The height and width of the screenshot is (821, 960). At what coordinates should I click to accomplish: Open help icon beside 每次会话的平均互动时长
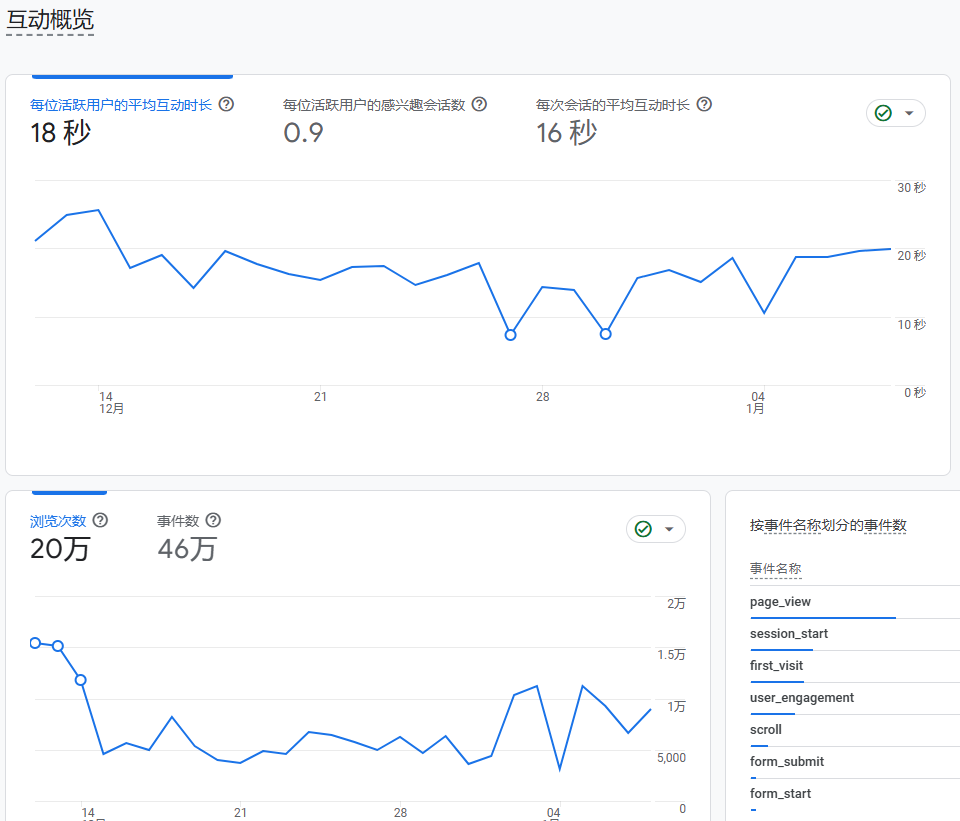[x=704, y=104]
